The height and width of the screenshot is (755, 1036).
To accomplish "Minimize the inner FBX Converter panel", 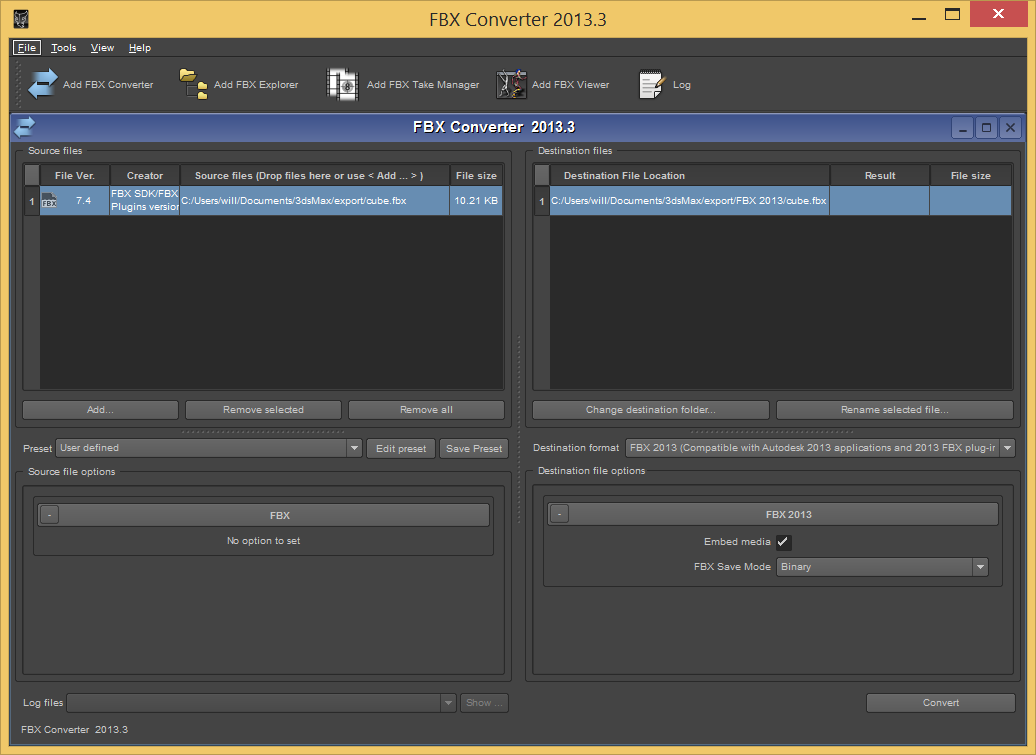I will 963,127.
